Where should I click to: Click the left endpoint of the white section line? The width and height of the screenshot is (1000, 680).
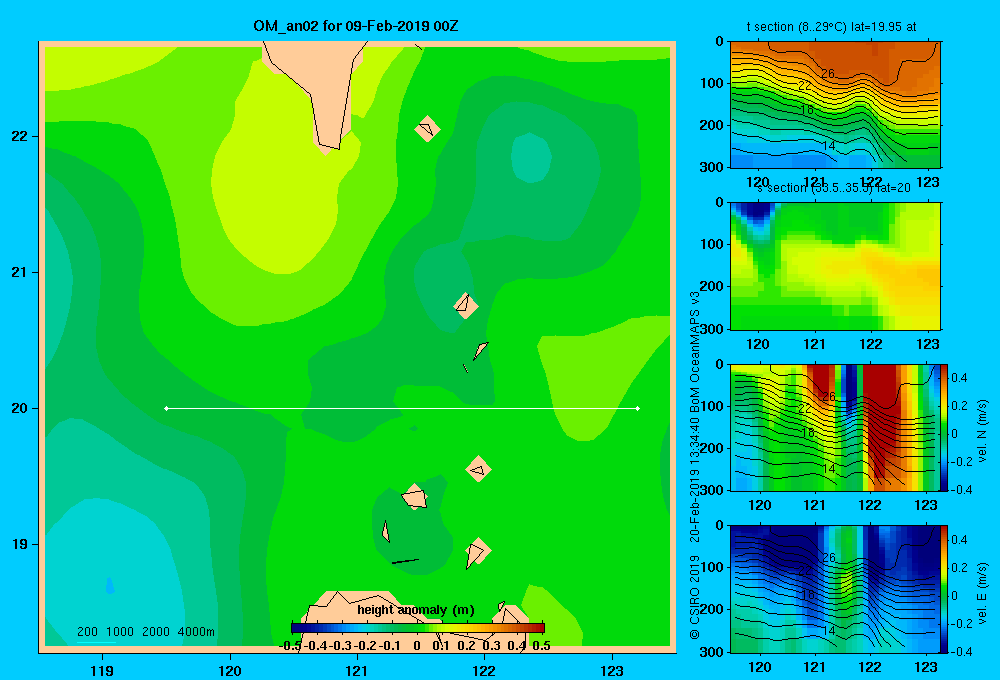pos(166,408)
